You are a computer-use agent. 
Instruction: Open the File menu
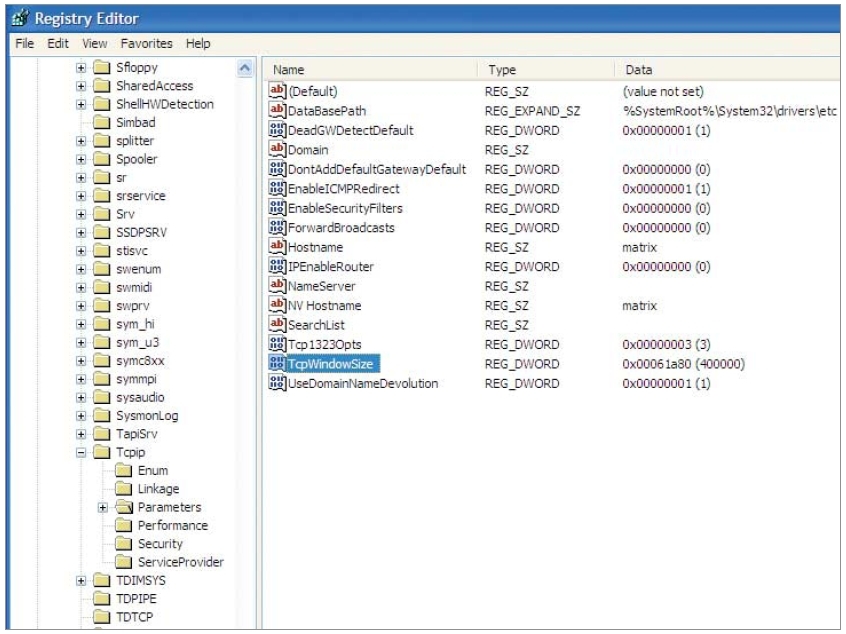(24, 43)
